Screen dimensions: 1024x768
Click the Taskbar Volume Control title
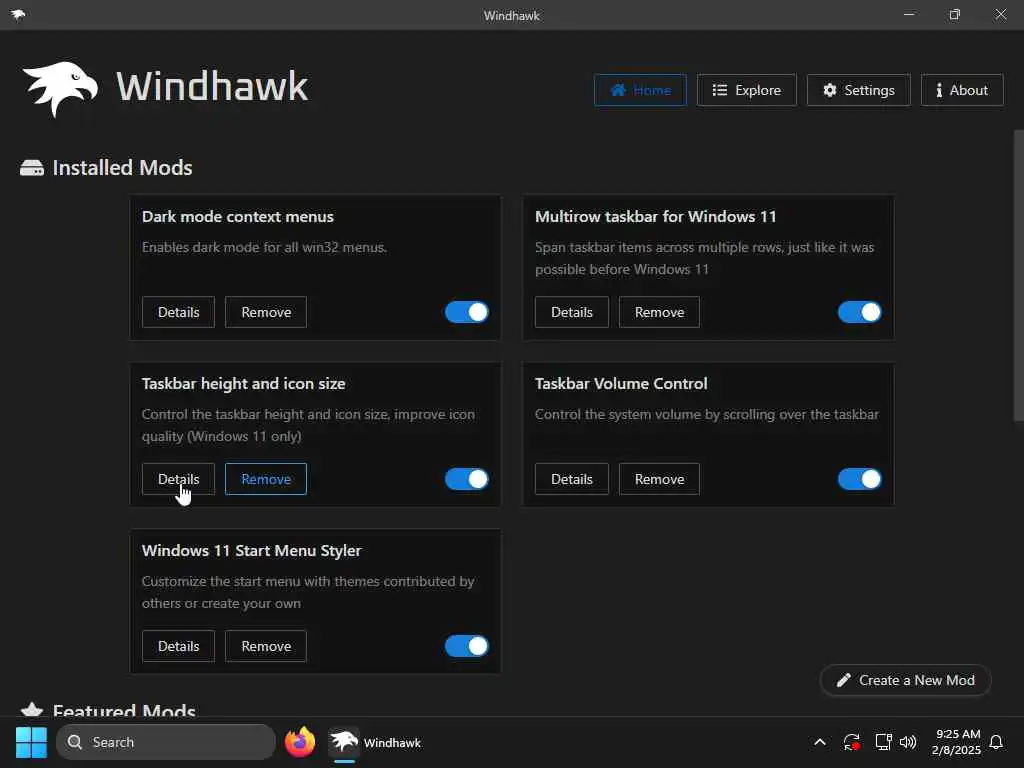pyautogui.click(x=621, y=384)
